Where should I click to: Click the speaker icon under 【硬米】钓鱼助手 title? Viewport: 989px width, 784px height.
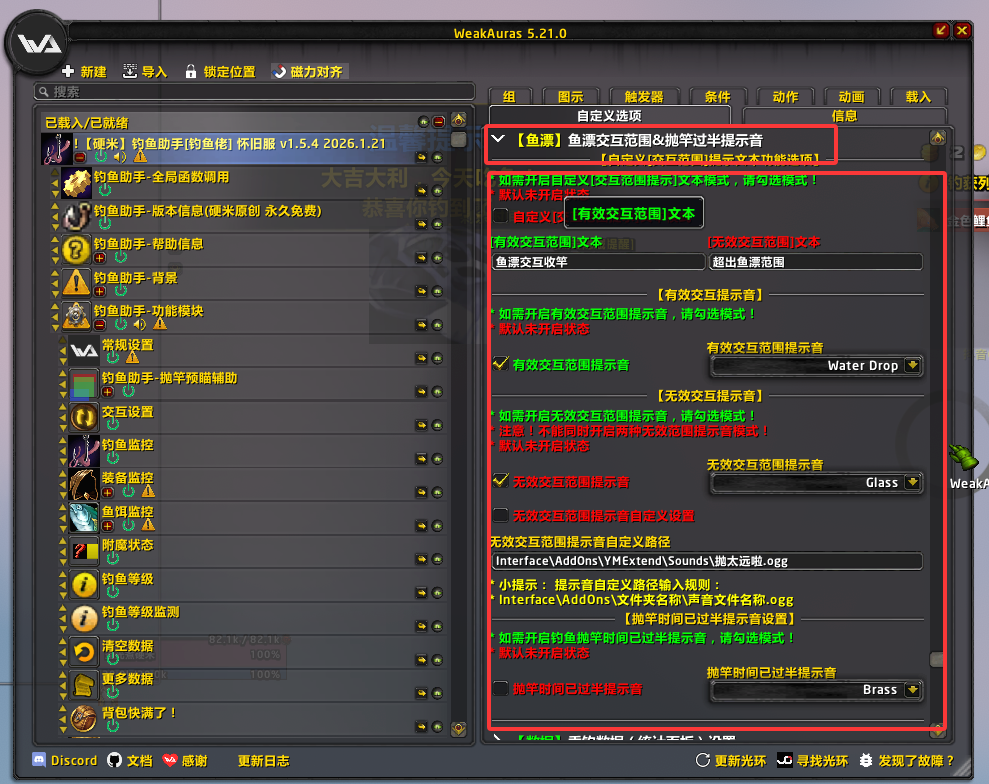coord(120,156)
